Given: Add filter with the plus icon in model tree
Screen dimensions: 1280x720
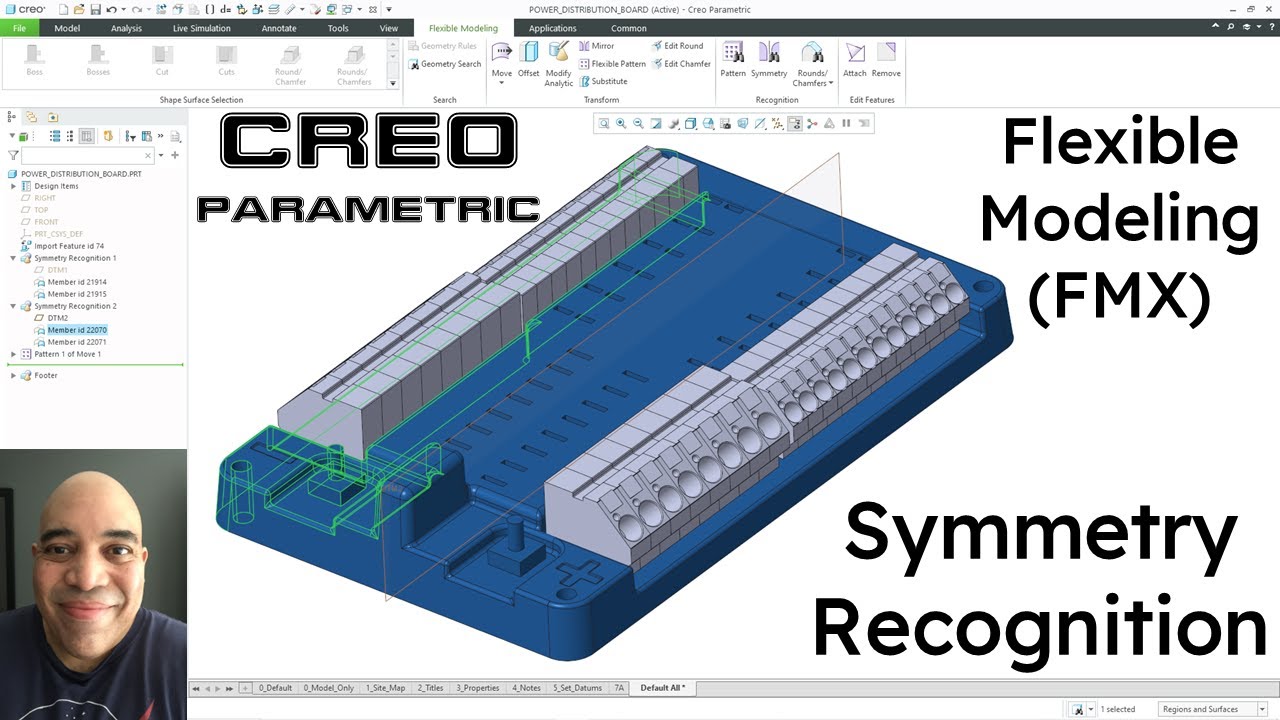Looking at the screenshot, I should pos(175,155).
